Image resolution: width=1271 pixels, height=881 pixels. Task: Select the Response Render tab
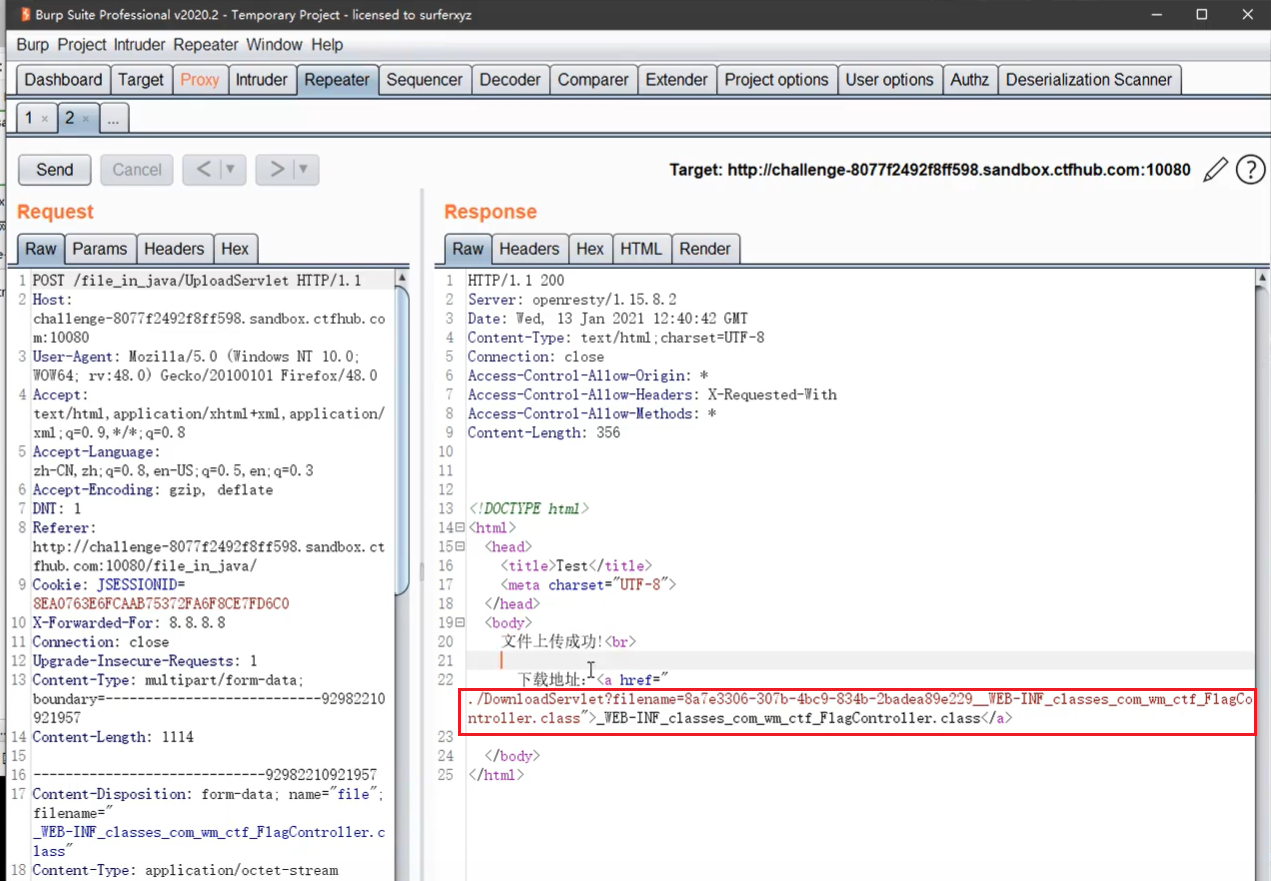pos(705,249)
